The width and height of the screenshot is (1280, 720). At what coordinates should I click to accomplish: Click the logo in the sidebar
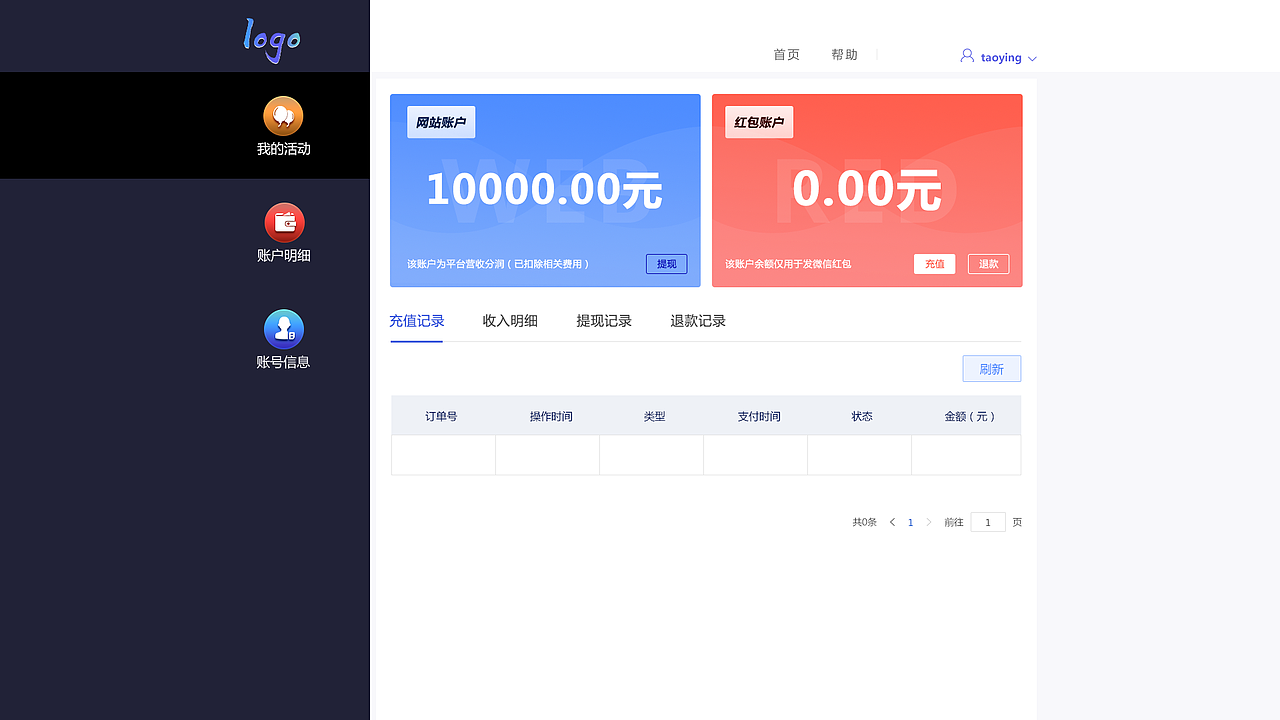270,40
